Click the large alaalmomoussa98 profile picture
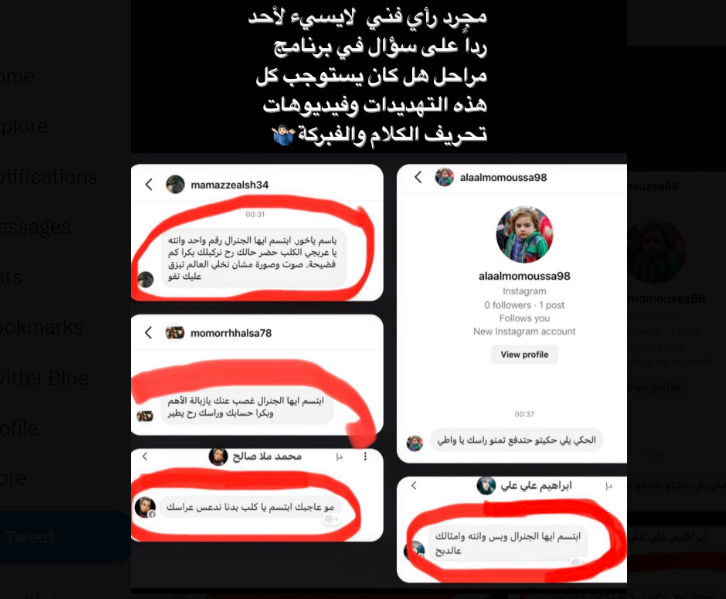 (524, 234)
